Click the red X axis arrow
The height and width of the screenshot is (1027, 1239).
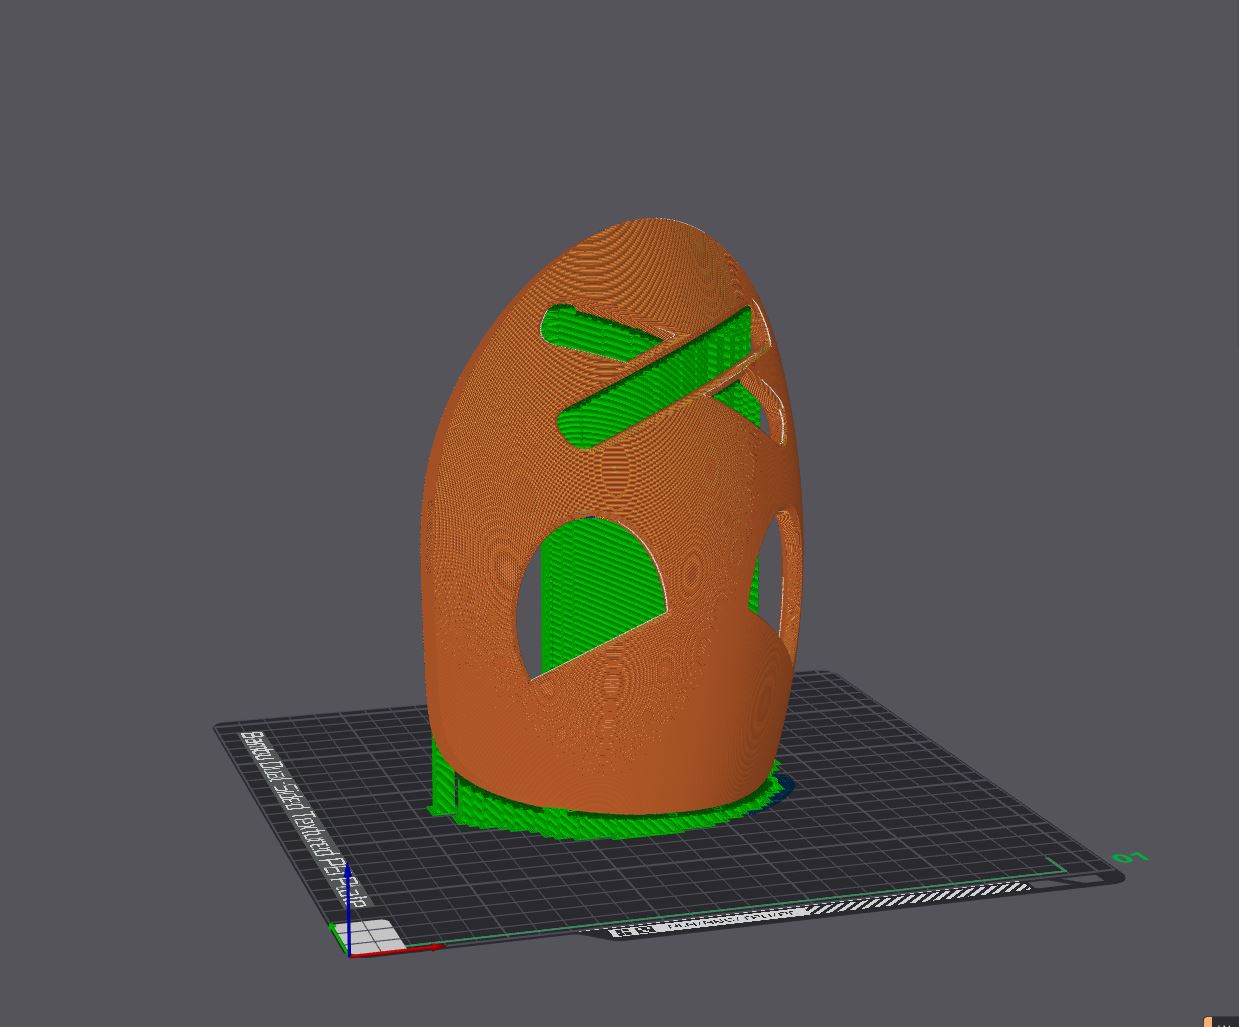tap(395, 949)
